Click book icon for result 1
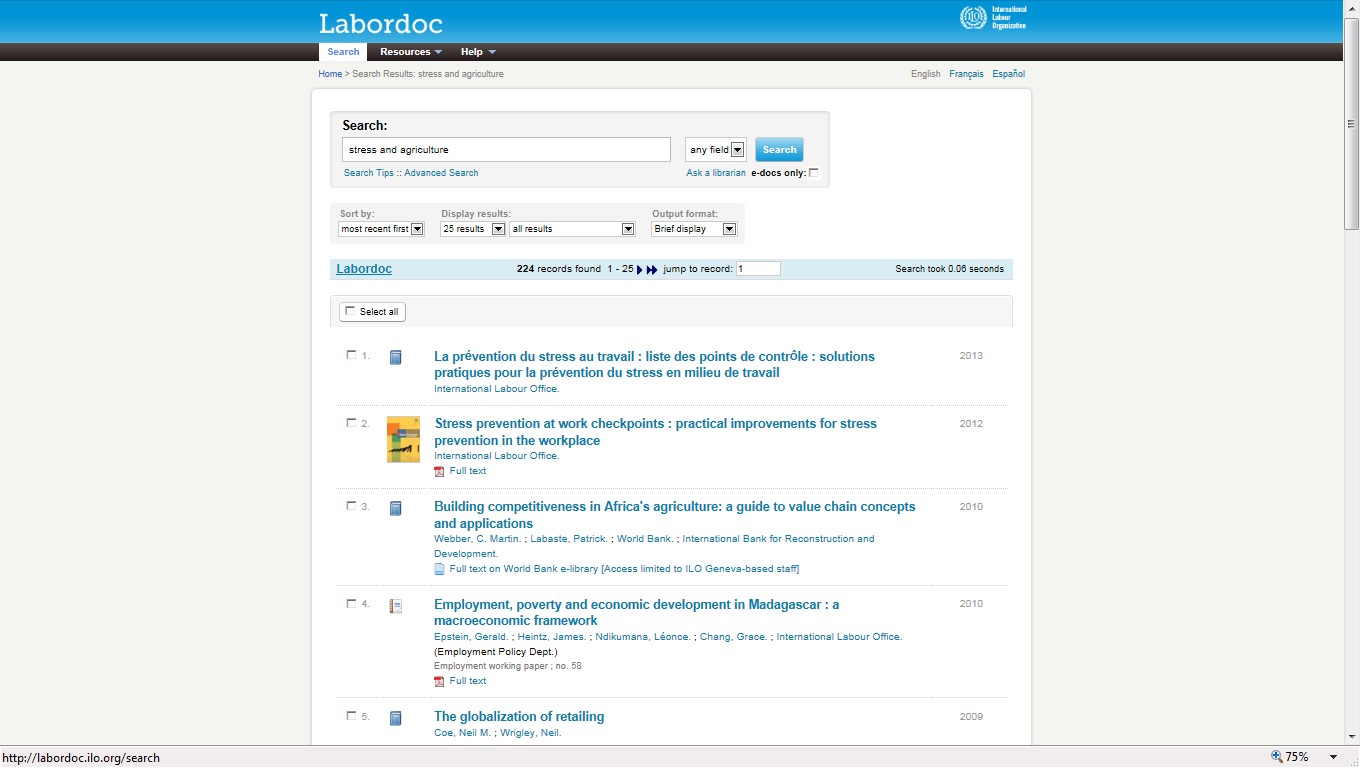 [x=395, y=357]
